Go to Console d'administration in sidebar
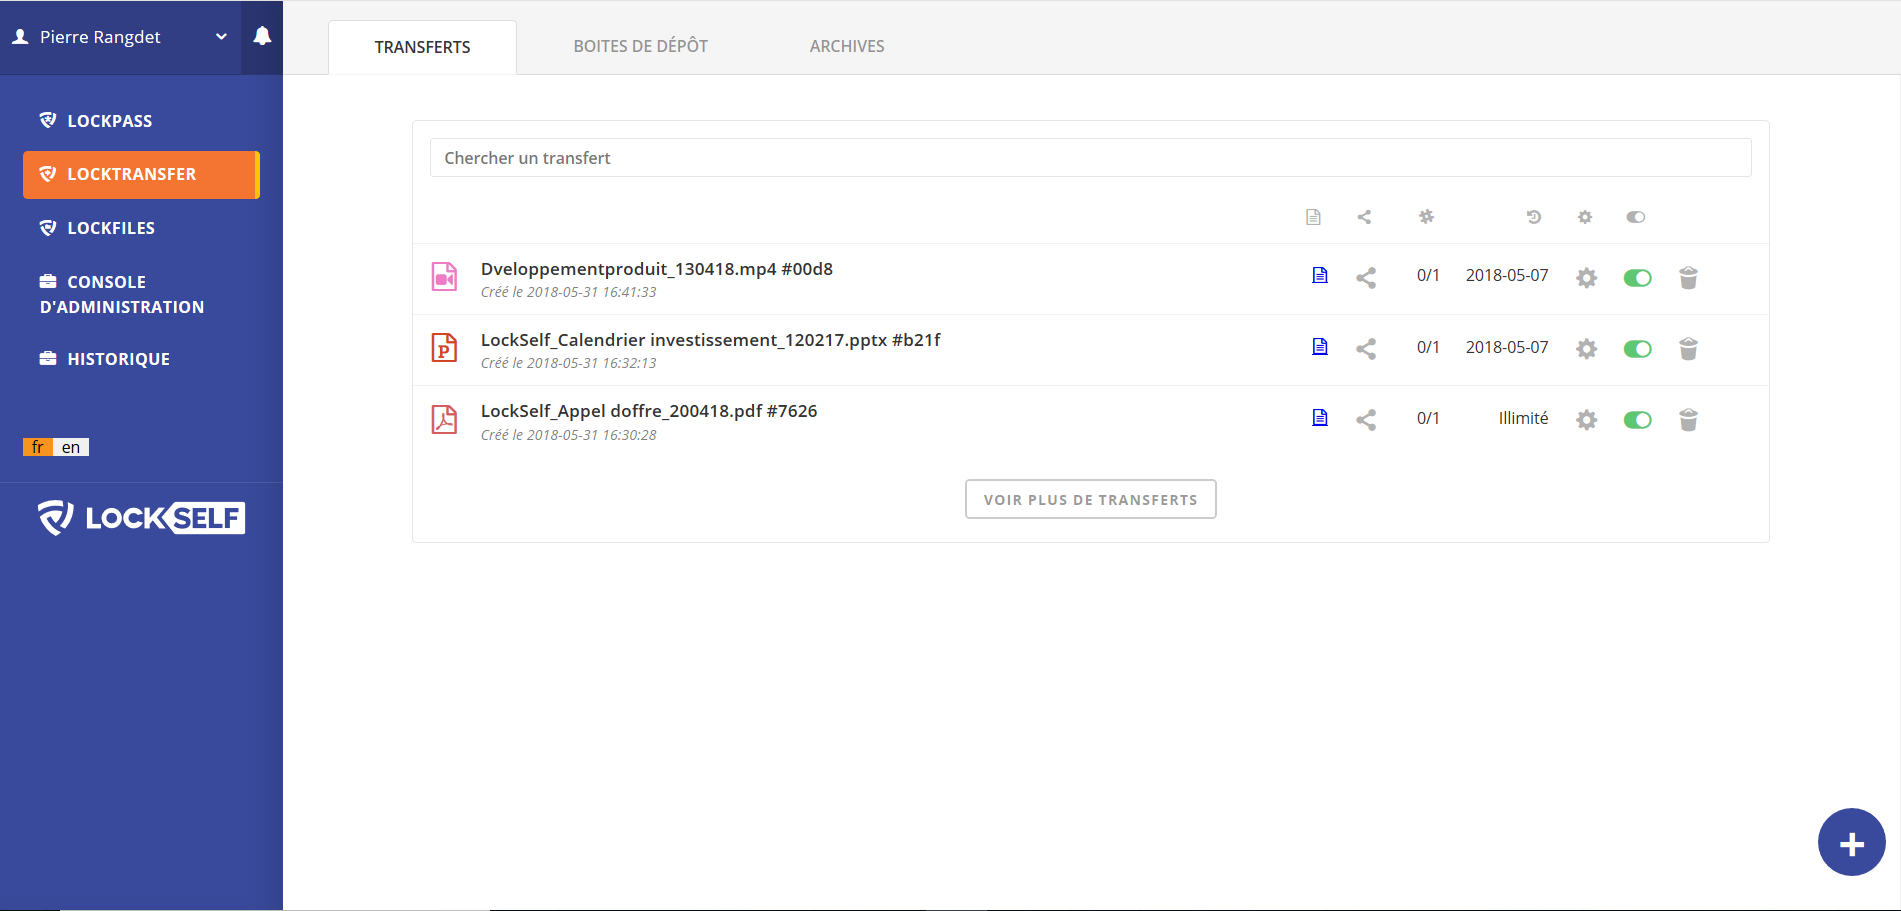The image size is (1901, 911). pos(121,294)
